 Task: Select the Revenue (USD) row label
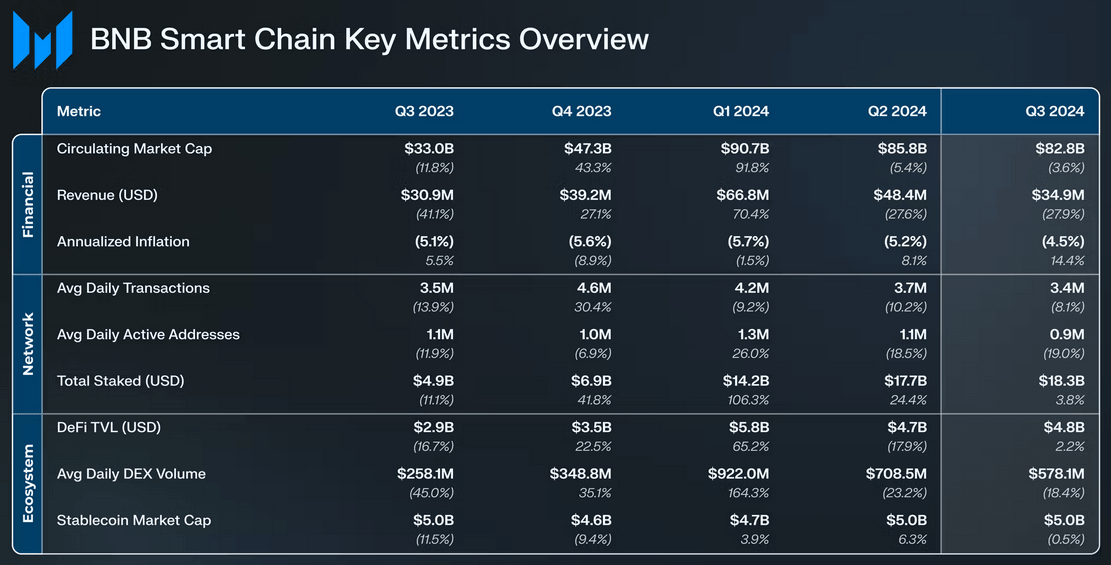coord(107,195)
